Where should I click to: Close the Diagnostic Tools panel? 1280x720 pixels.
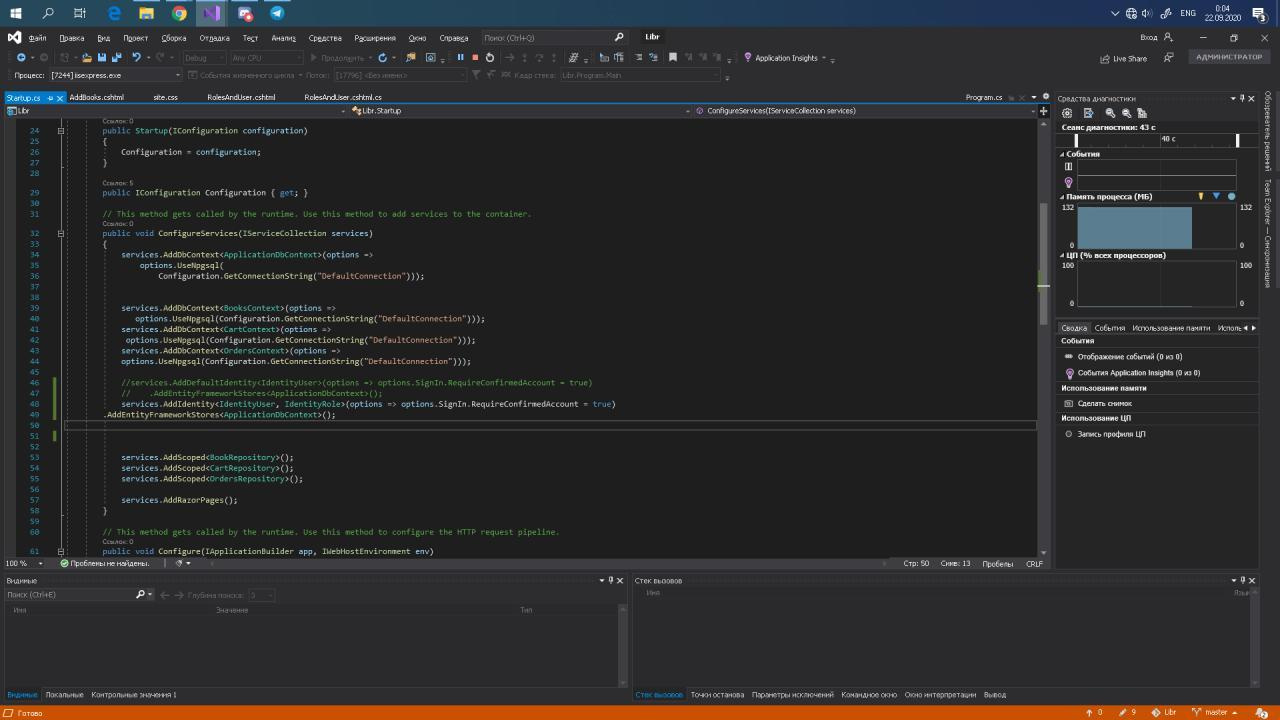coord(1251,98)
